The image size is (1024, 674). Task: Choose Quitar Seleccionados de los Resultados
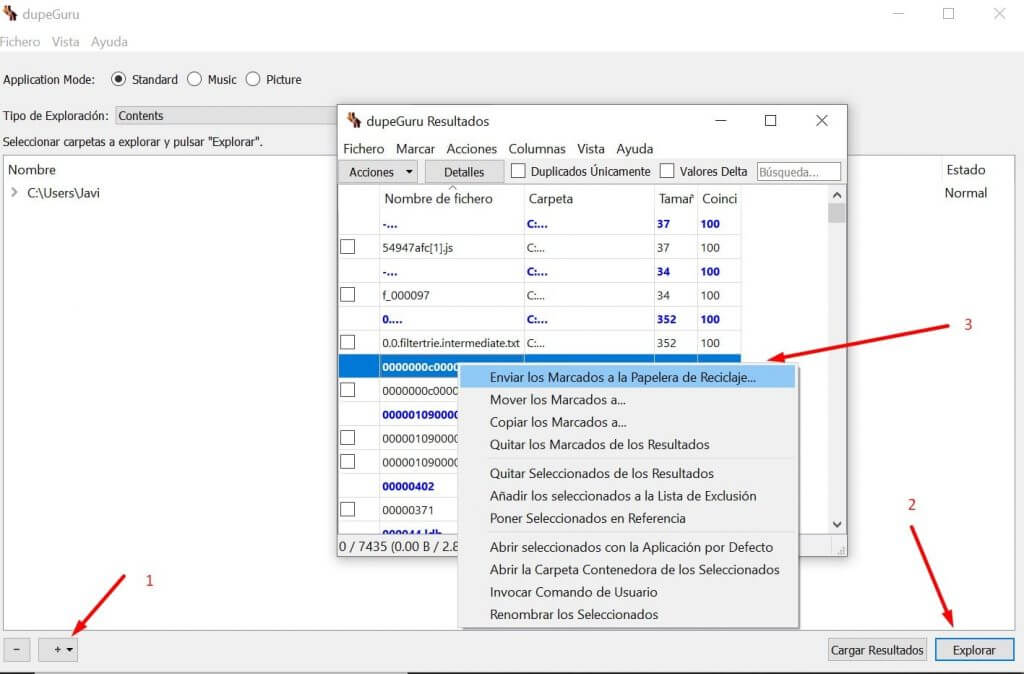[x=628, y=473]
